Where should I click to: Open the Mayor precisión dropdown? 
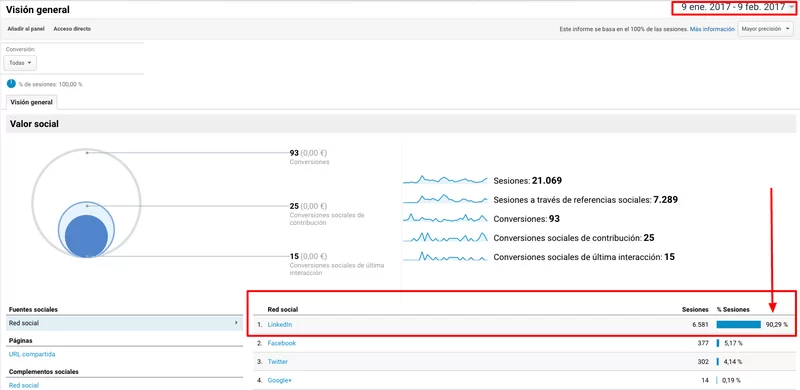765,29
